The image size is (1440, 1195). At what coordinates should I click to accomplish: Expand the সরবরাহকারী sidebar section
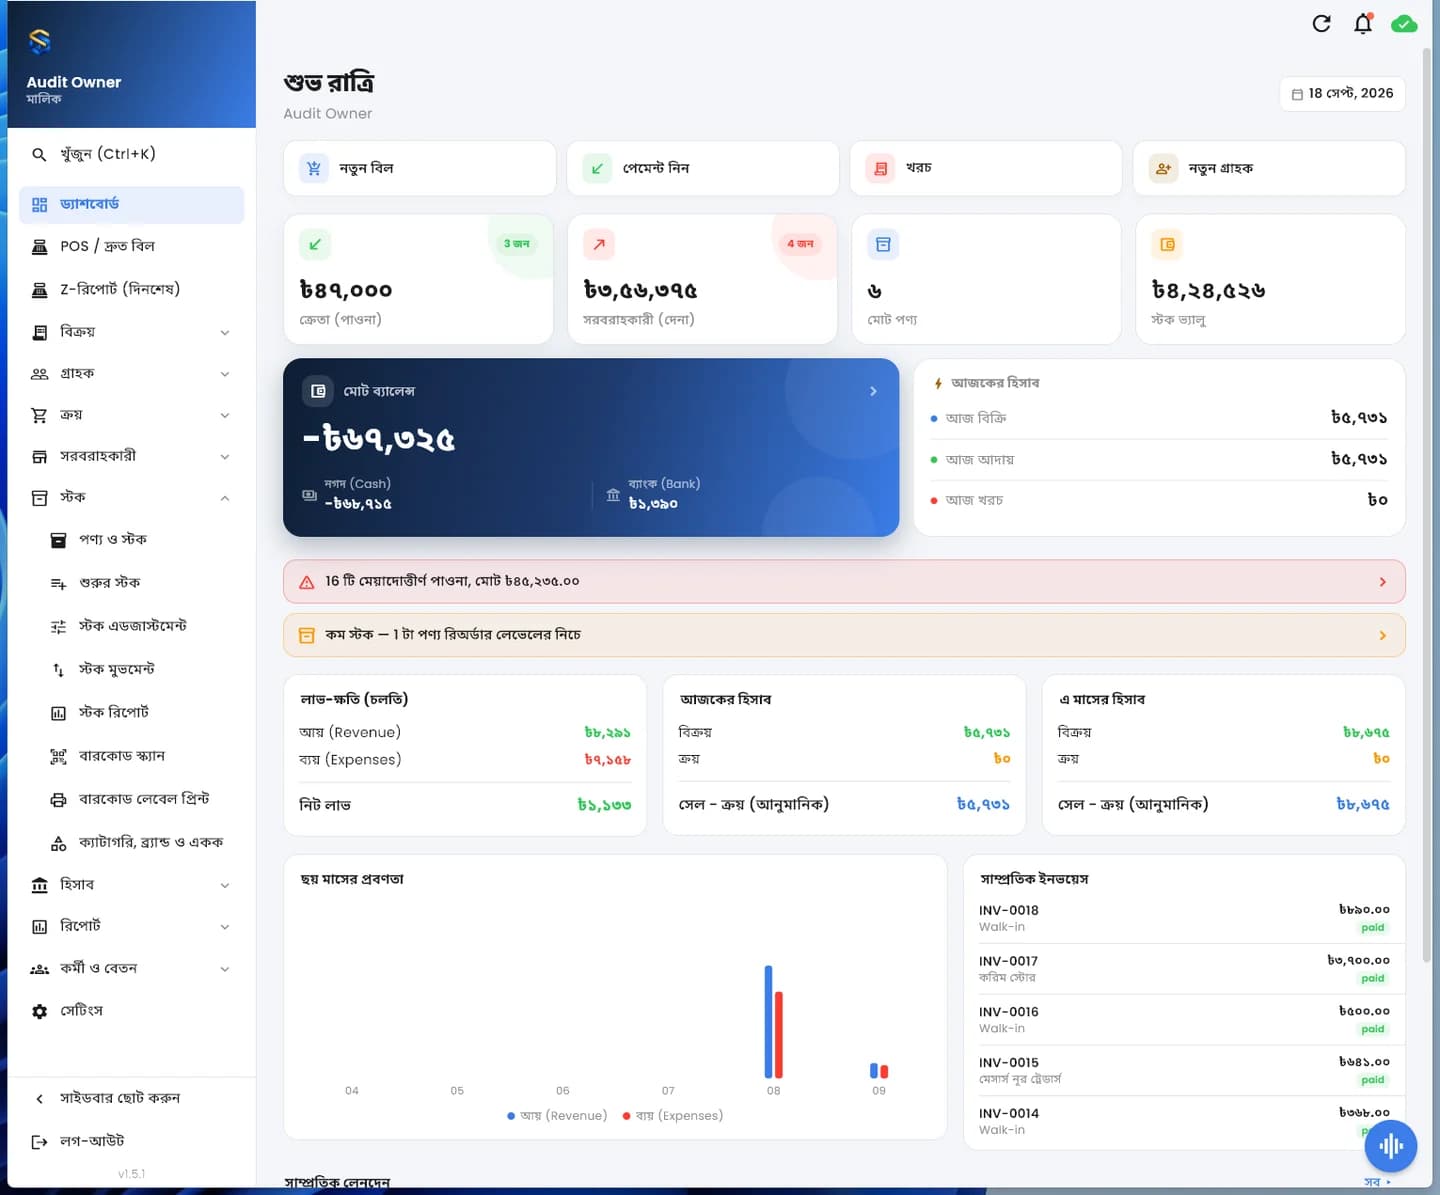[131, 456]
